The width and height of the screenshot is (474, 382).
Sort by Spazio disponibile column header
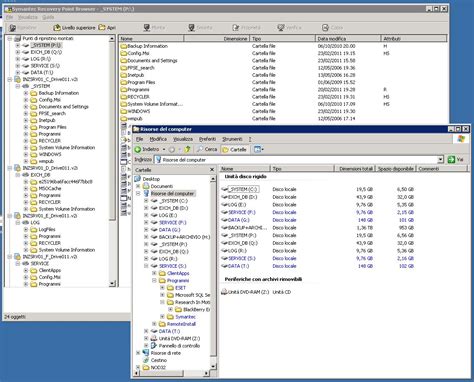coord(396,169)
